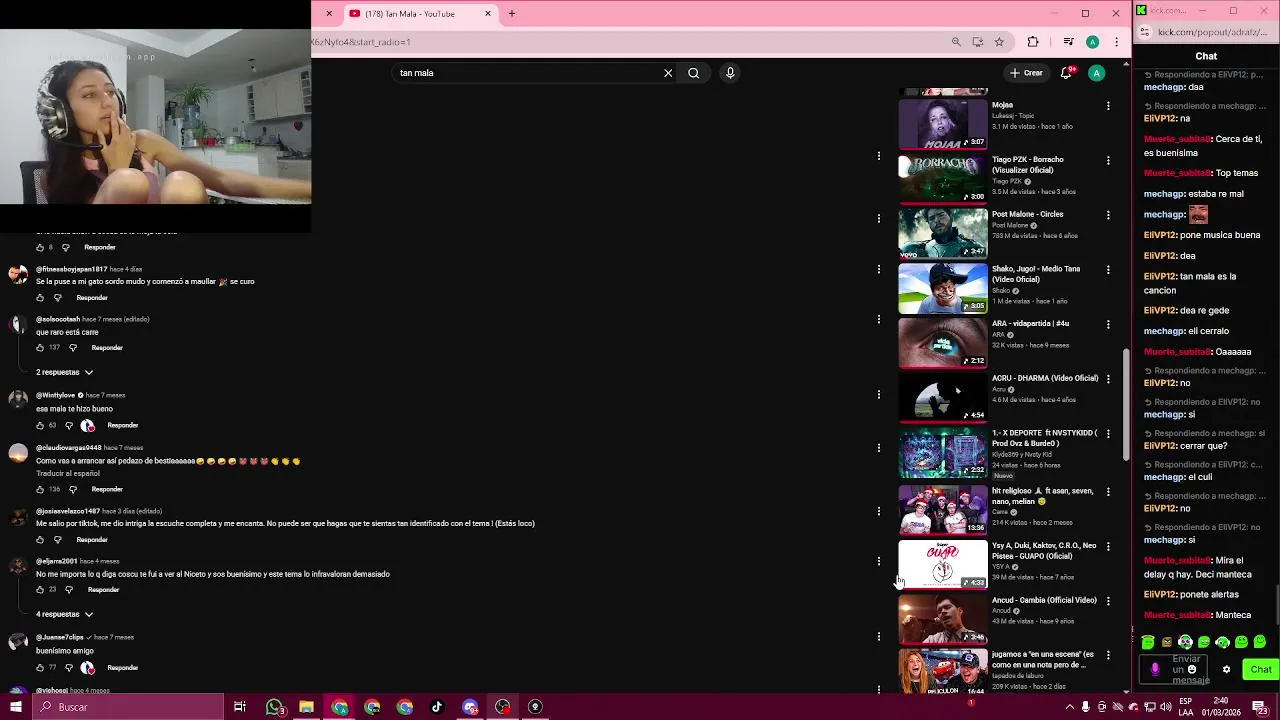Click the Windows taskbar Buscar search box

(128, 707)
